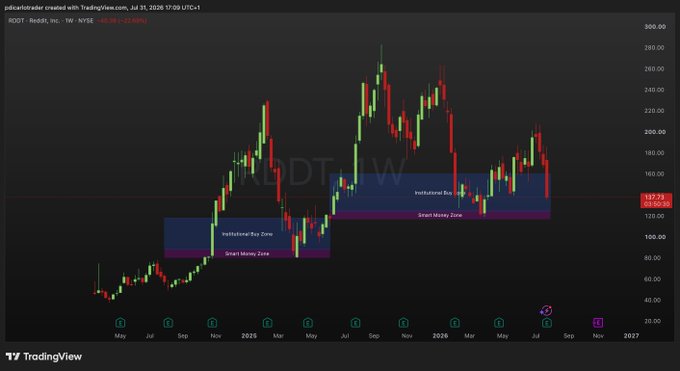The height and width of the screenshot is (371, 680).
Task: Open the August 2024 earnings marker
Action: coord(168,323)
